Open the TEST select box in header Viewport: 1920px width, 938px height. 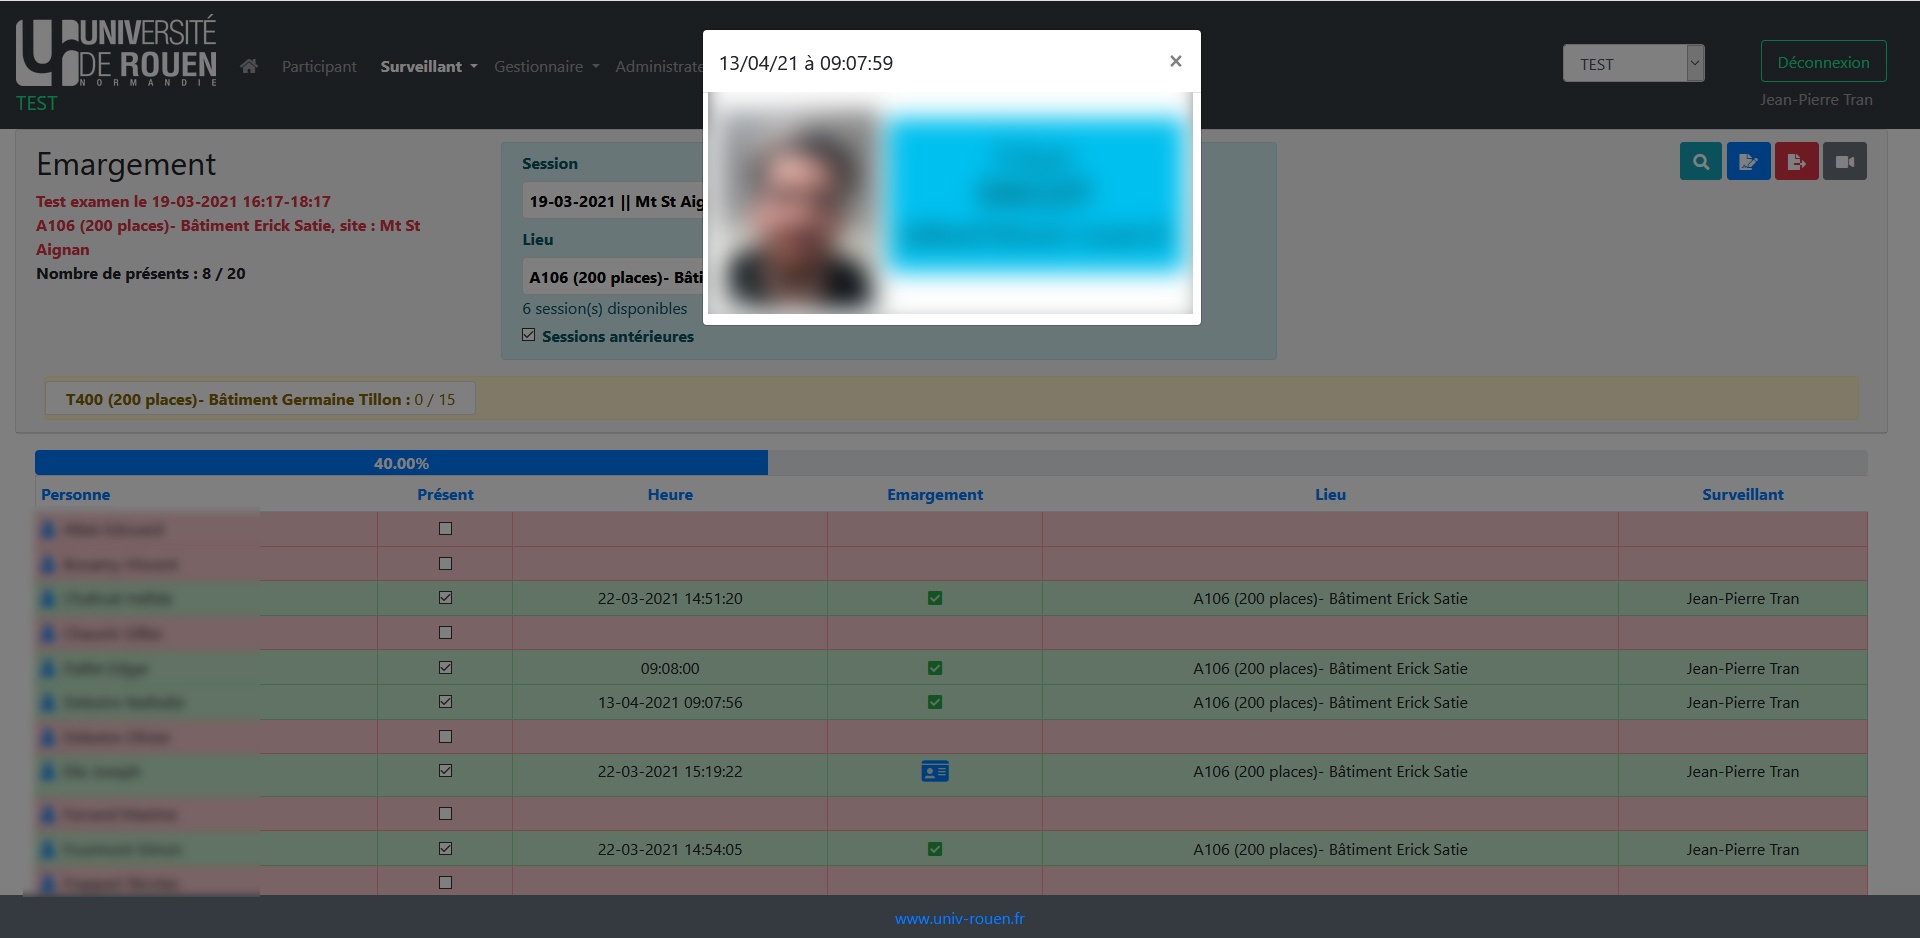click(x=1632, y=64)
